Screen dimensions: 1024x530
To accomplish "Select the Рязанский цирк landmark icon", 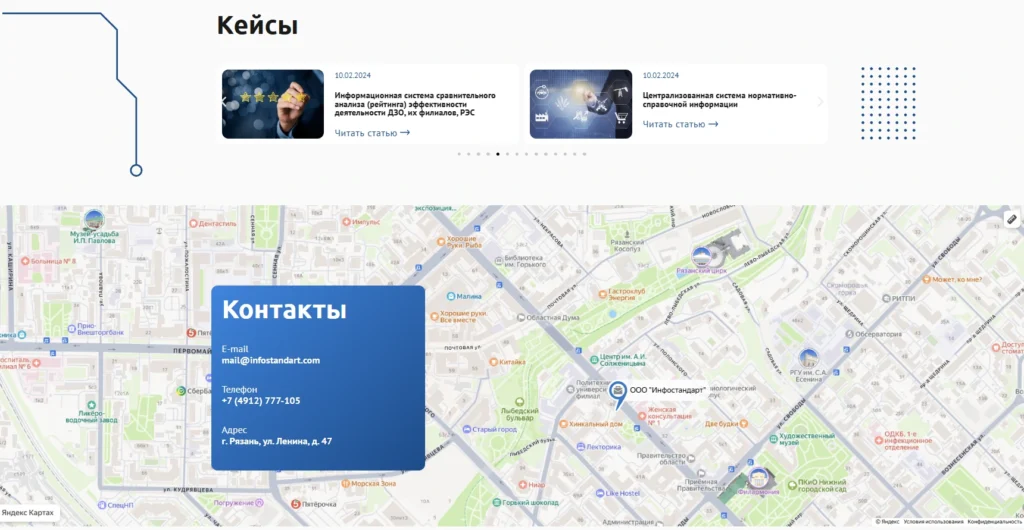I will pos(701,256).
